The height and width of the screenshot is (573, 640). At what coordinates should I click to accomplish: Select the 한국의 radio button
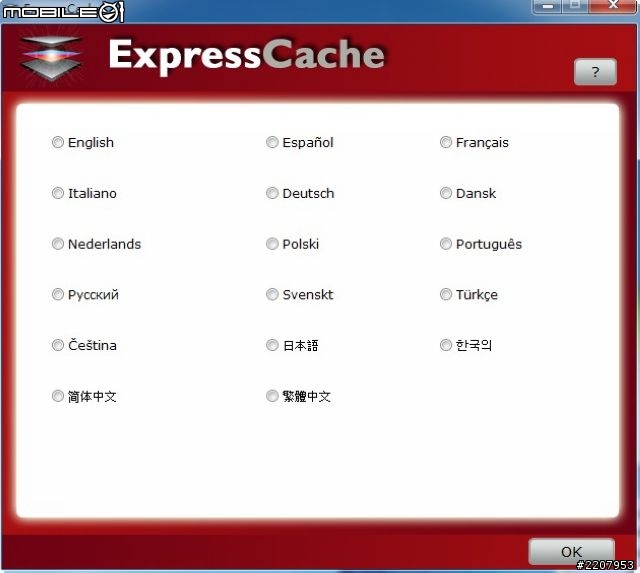click(446, 345)
